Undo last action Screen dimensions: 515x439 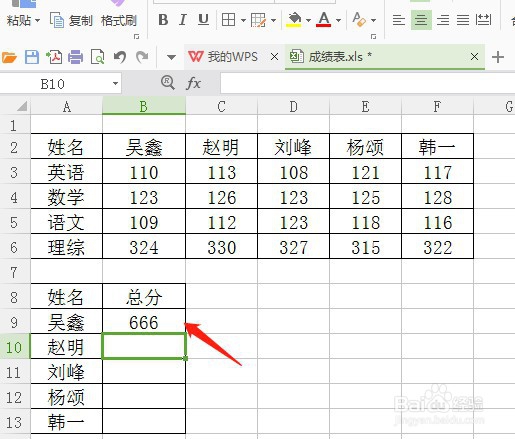pos(120,57)
